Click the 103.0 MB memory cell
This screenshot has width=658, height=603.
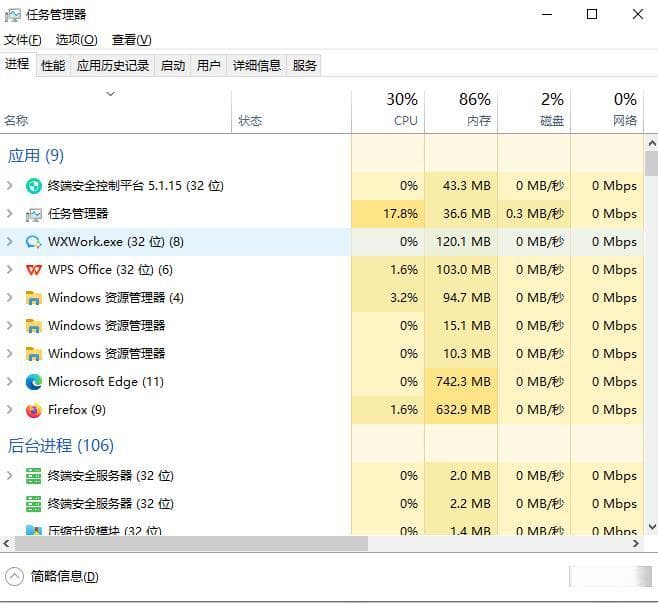461,270
